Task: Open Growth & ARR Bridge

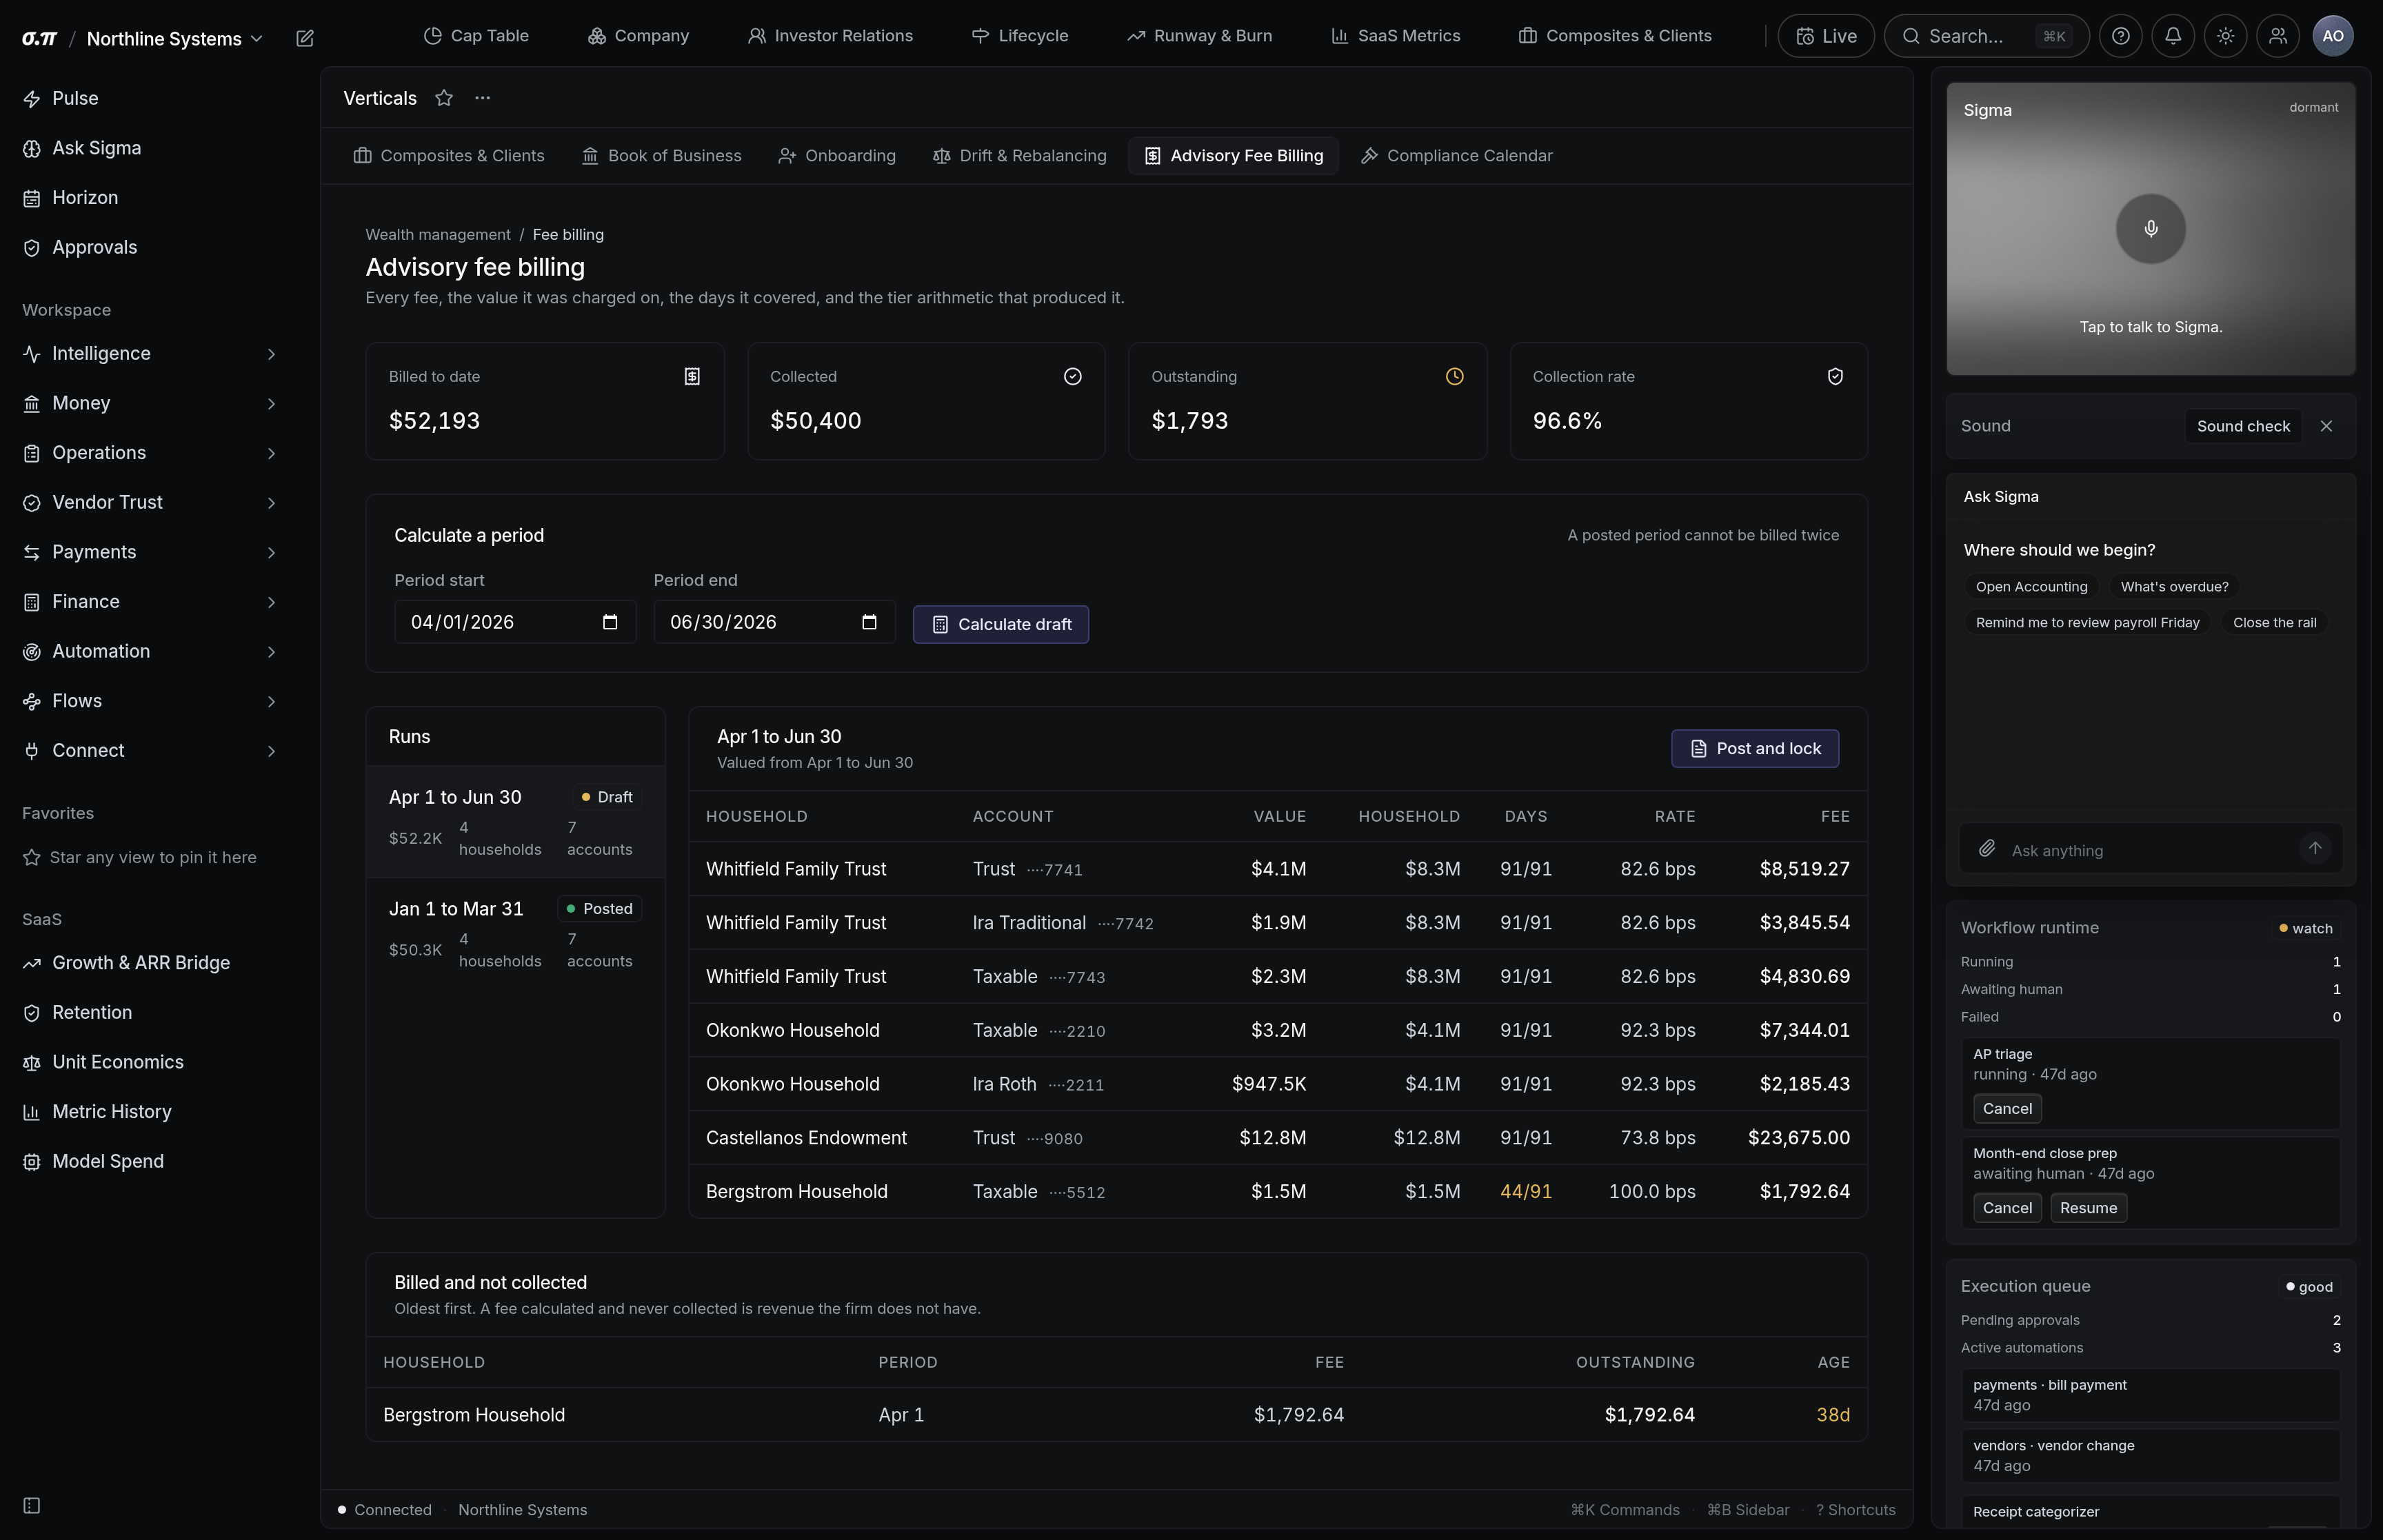Action: 150,963
